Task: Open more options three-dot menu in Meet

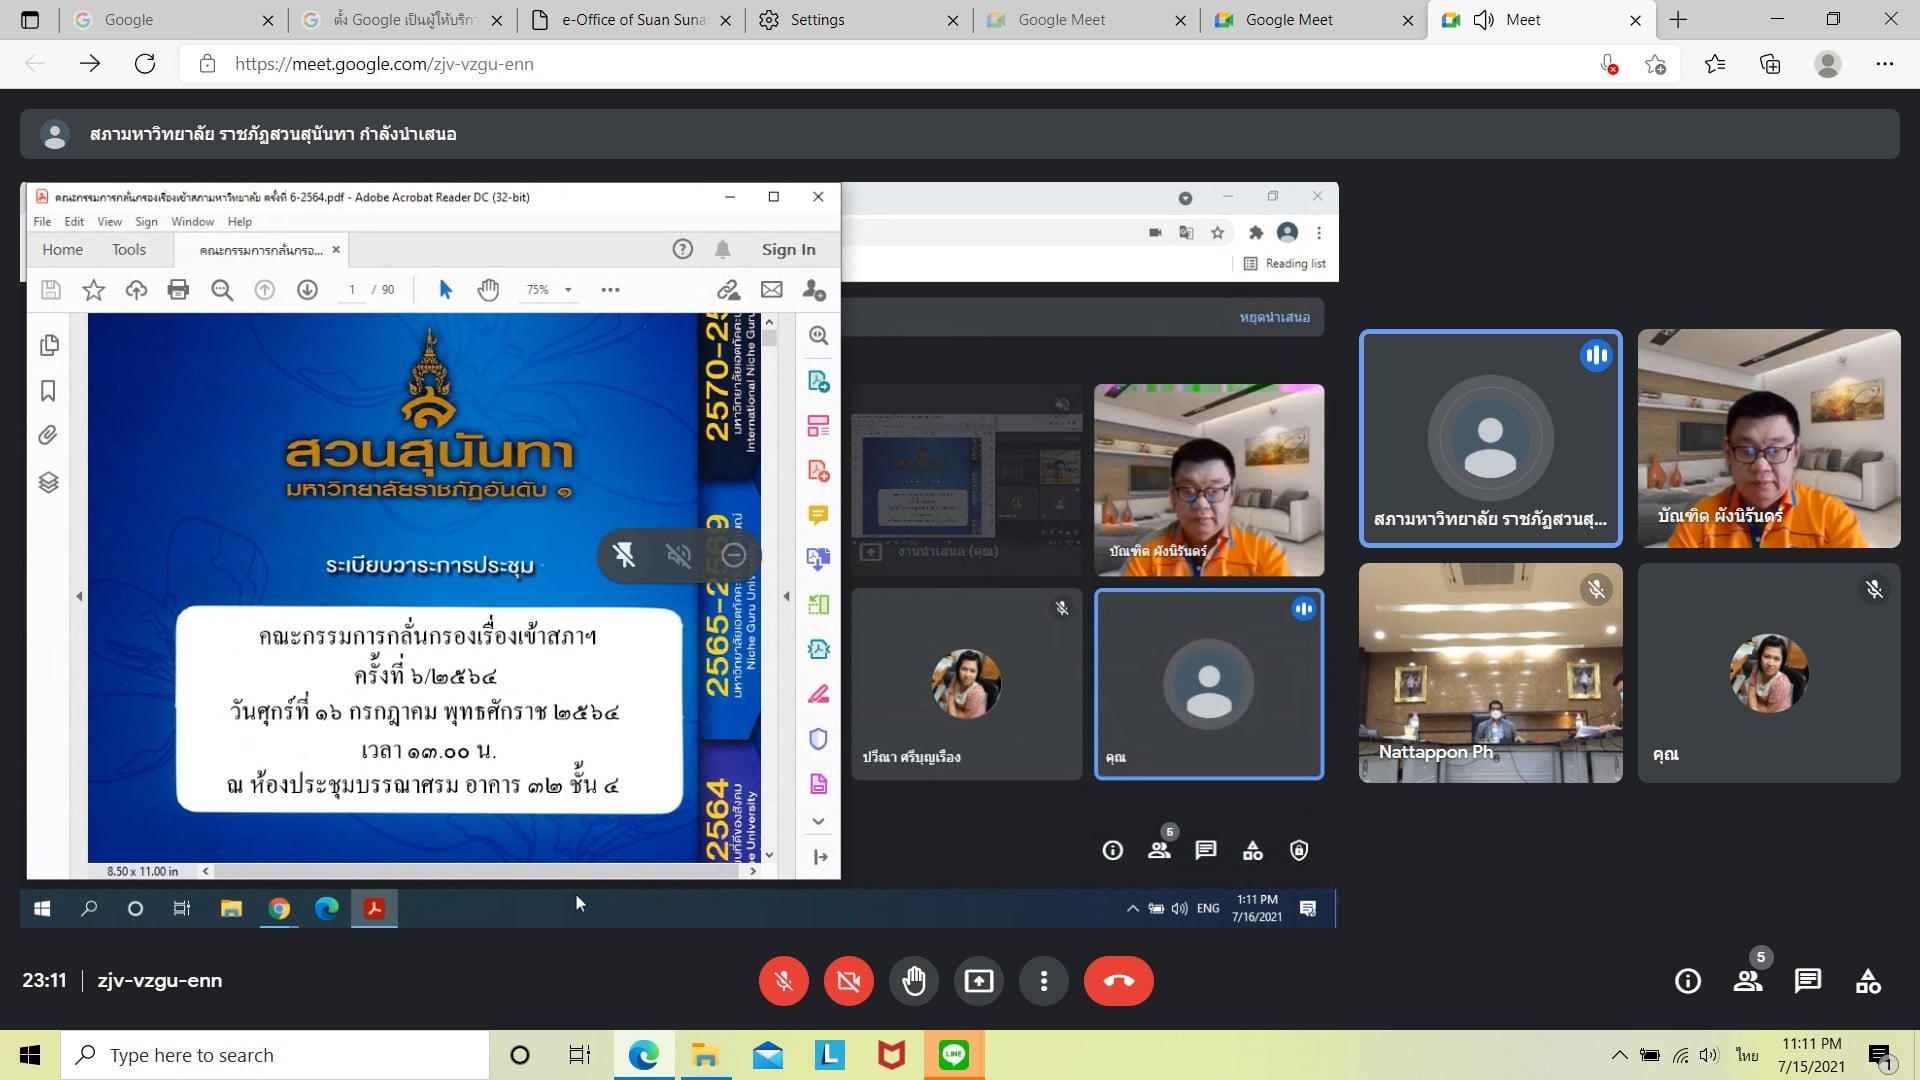Action: point(1043,981)
